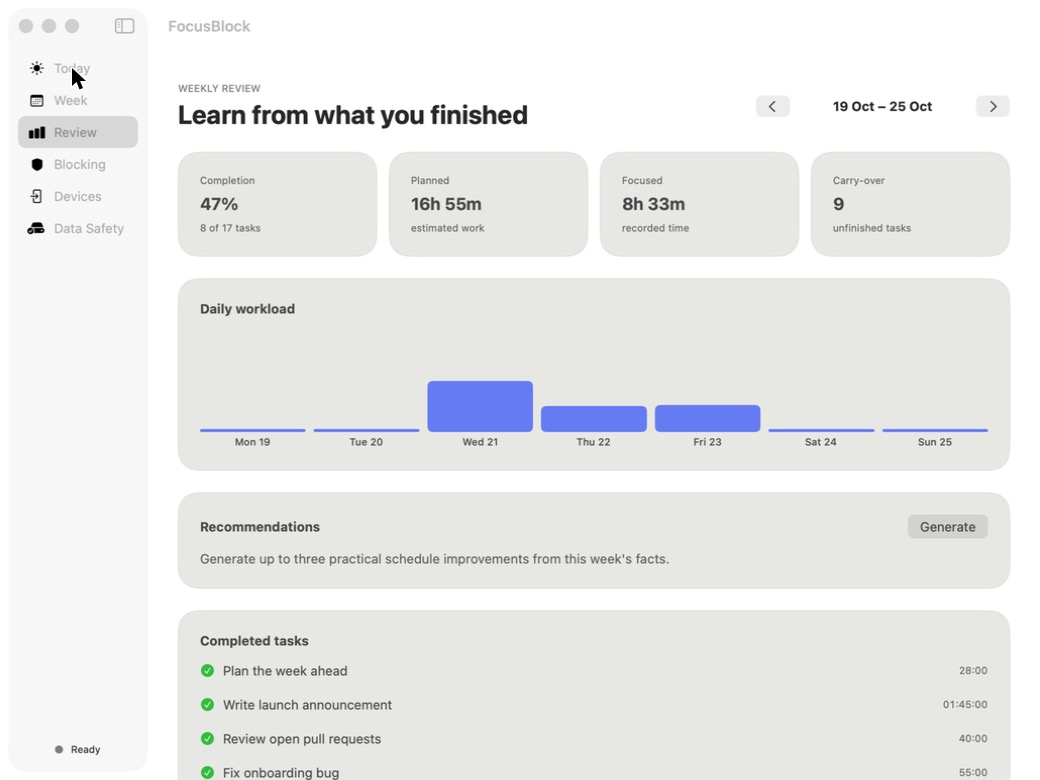
Task: Click the Mon 19 day label
Action: coord(252,442)
